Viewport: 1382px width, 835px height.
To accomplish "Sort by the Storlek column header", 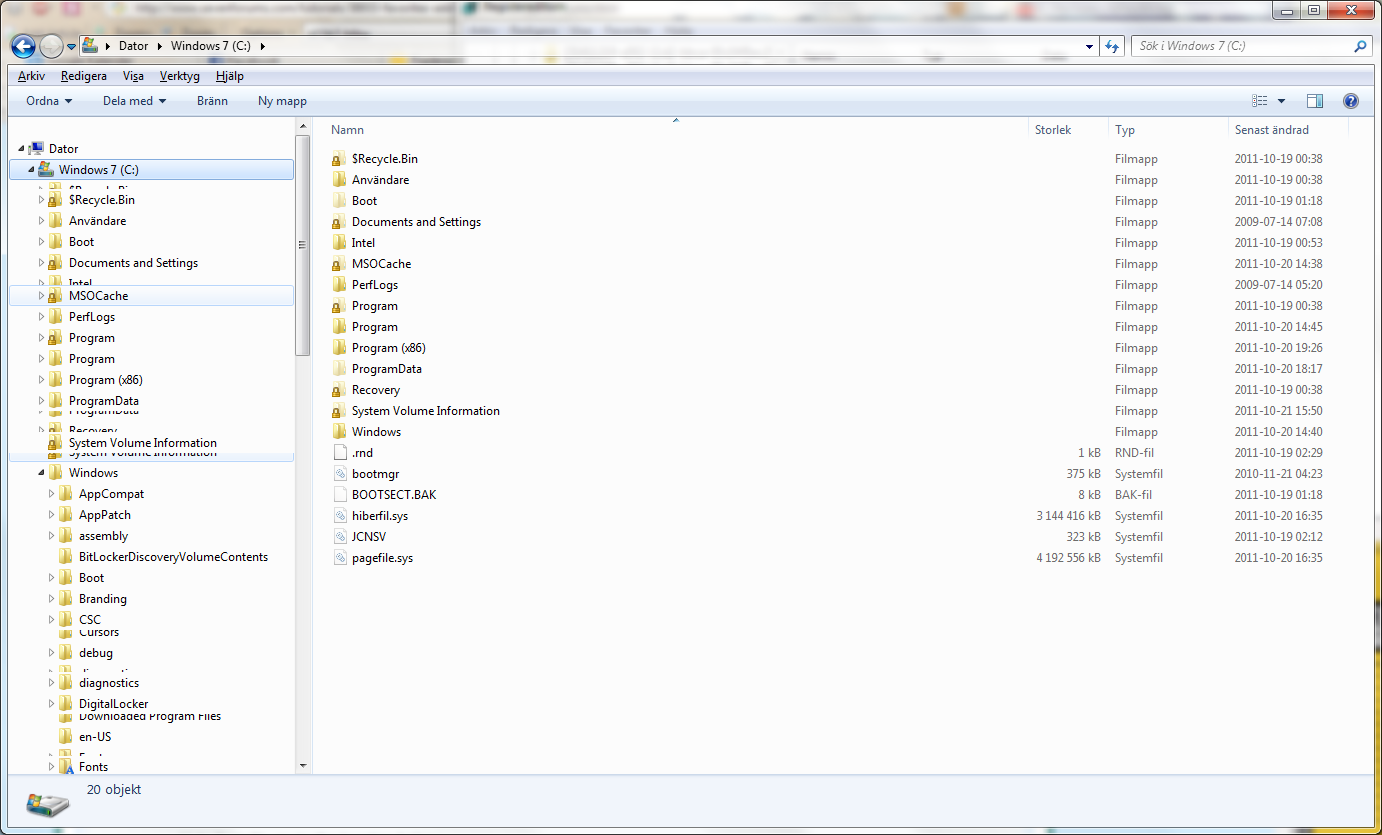I will tap(1053, 130).
